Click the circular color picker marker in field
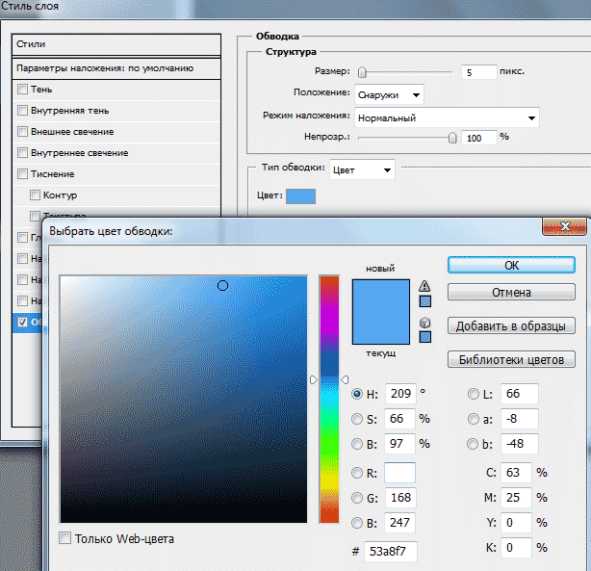Image resolution: width=591 pixels, height=571 pixels. click(x=222, y=286)
